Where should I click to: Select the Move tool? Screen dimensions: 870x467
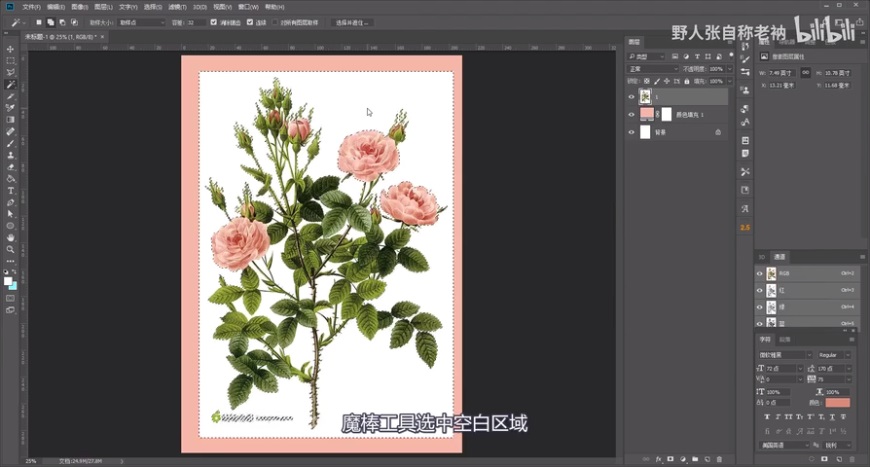[10, 49]
